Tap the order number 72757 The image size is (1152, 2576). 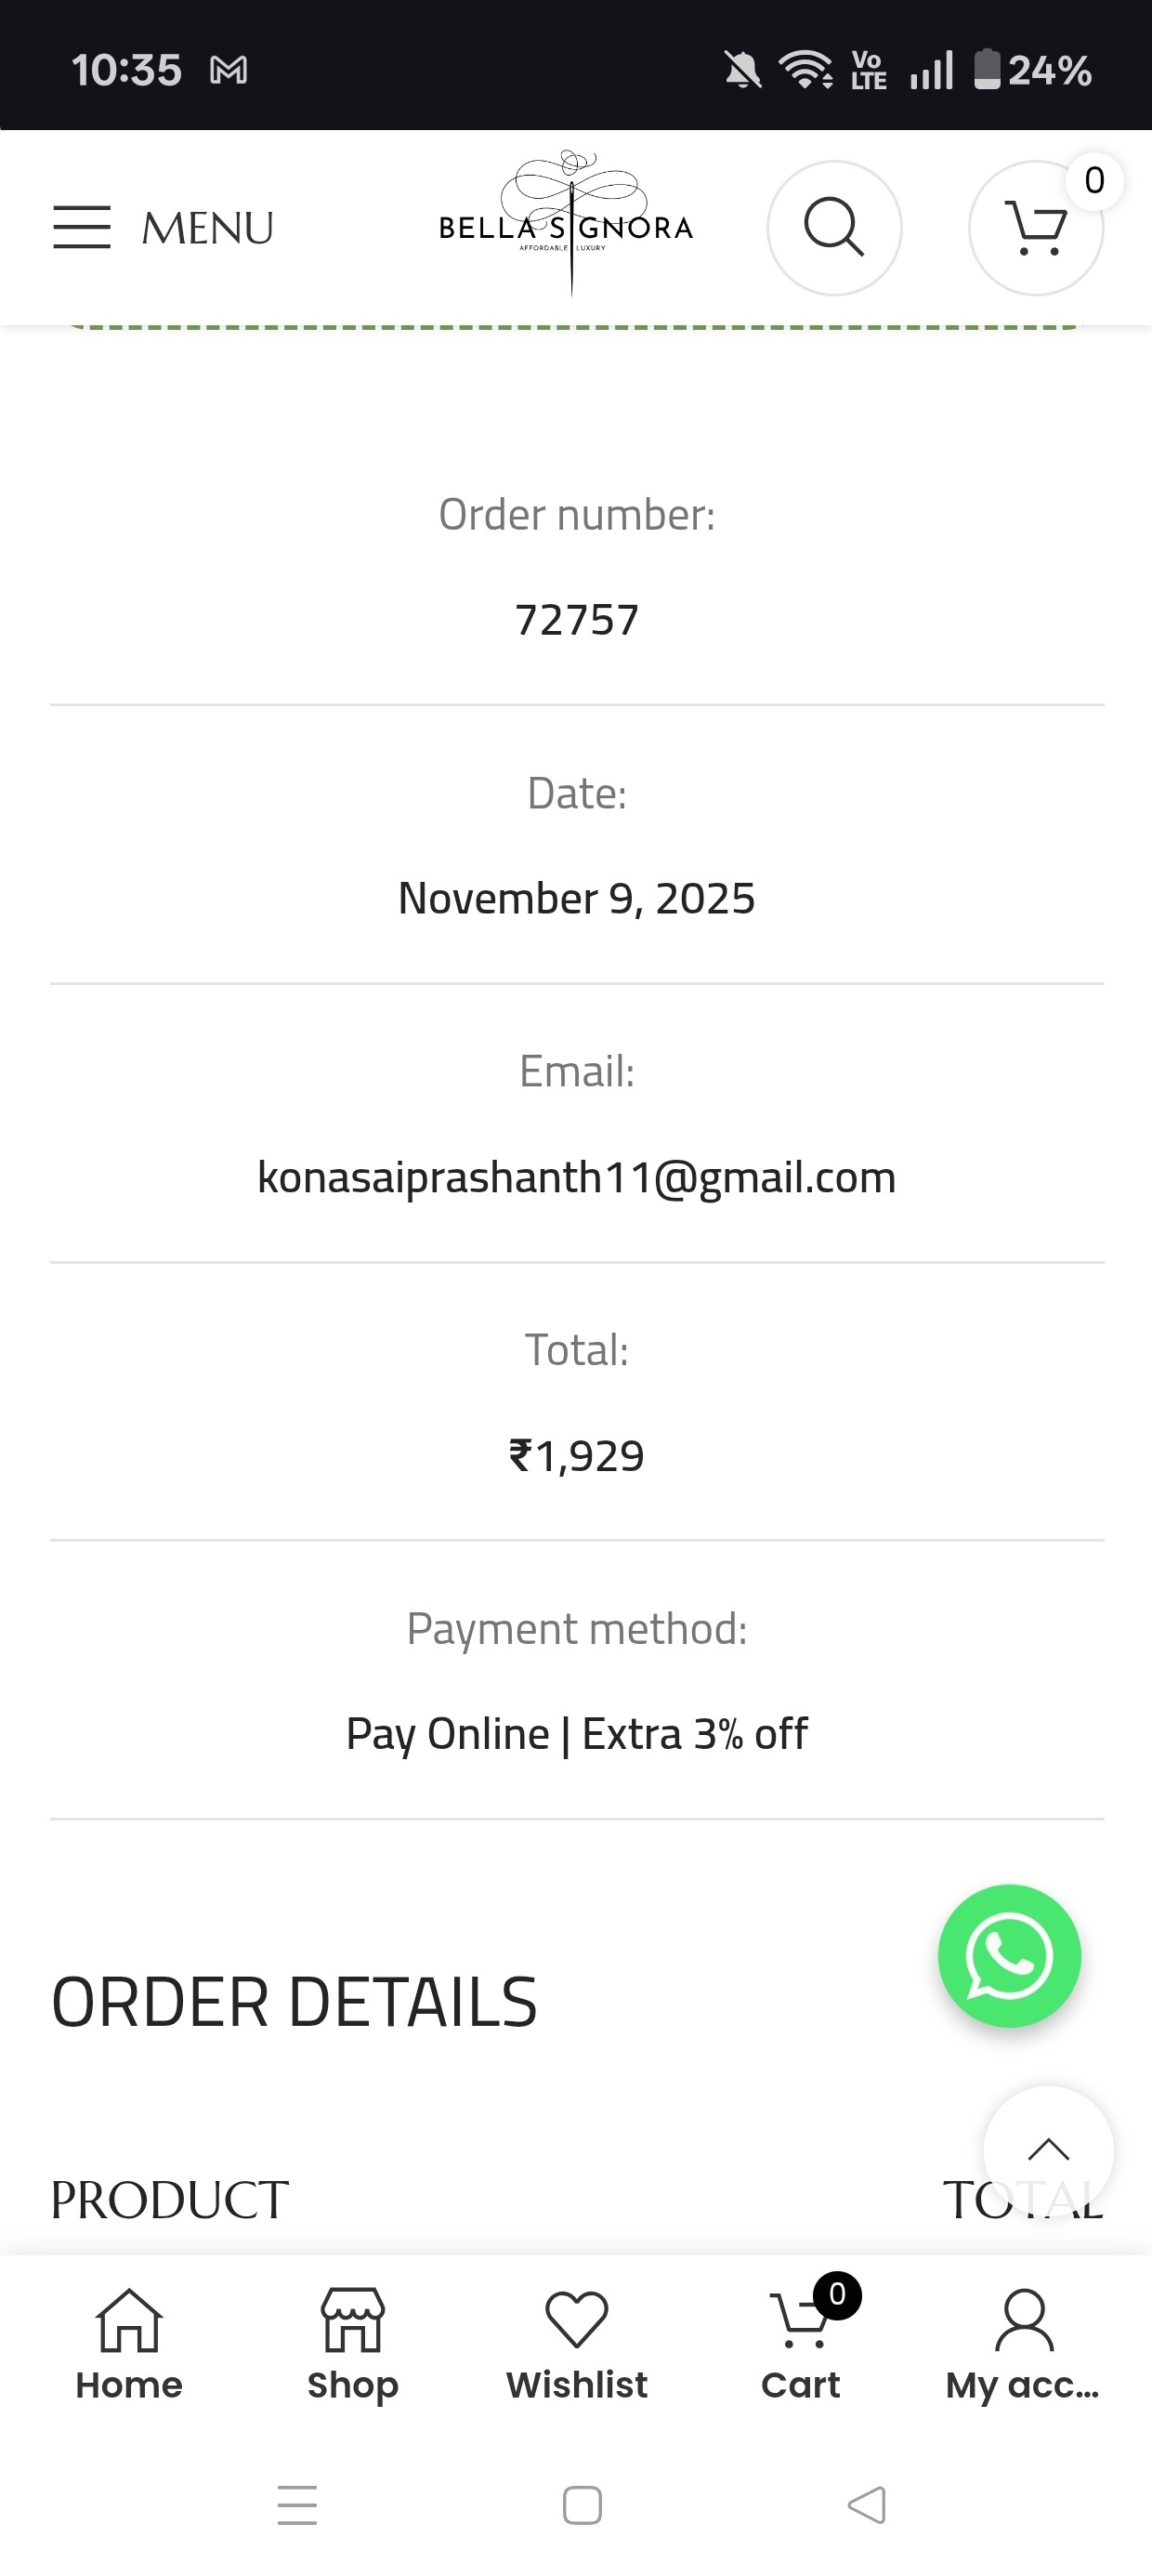(577, 620)
